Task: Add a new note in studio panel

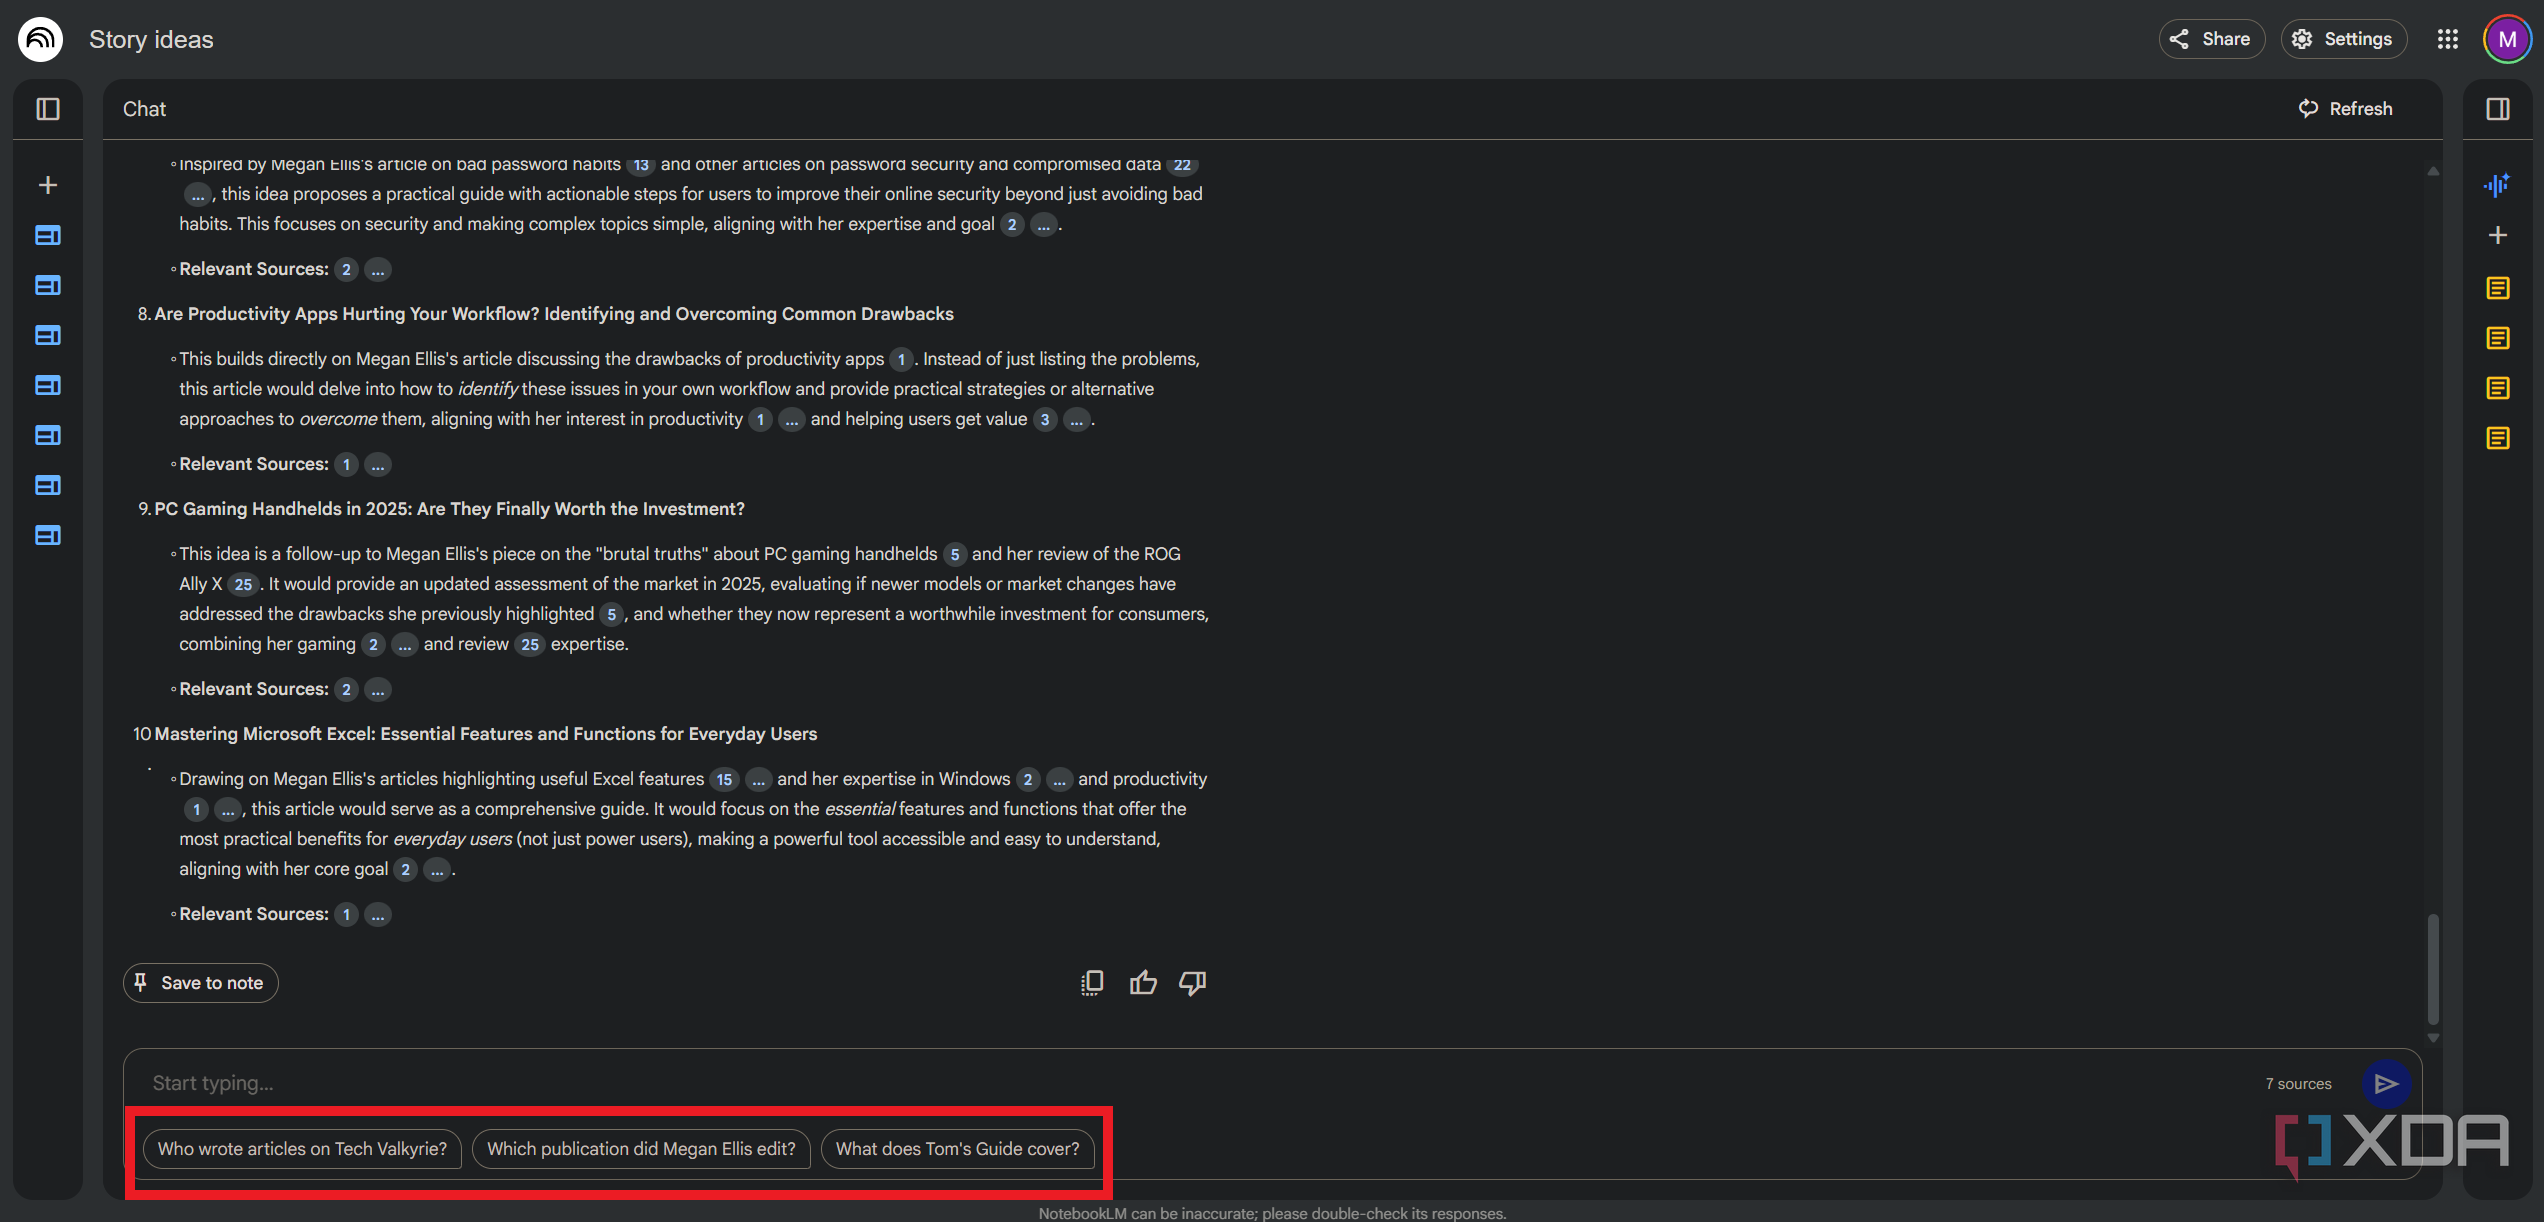Action: [2497, 235]
